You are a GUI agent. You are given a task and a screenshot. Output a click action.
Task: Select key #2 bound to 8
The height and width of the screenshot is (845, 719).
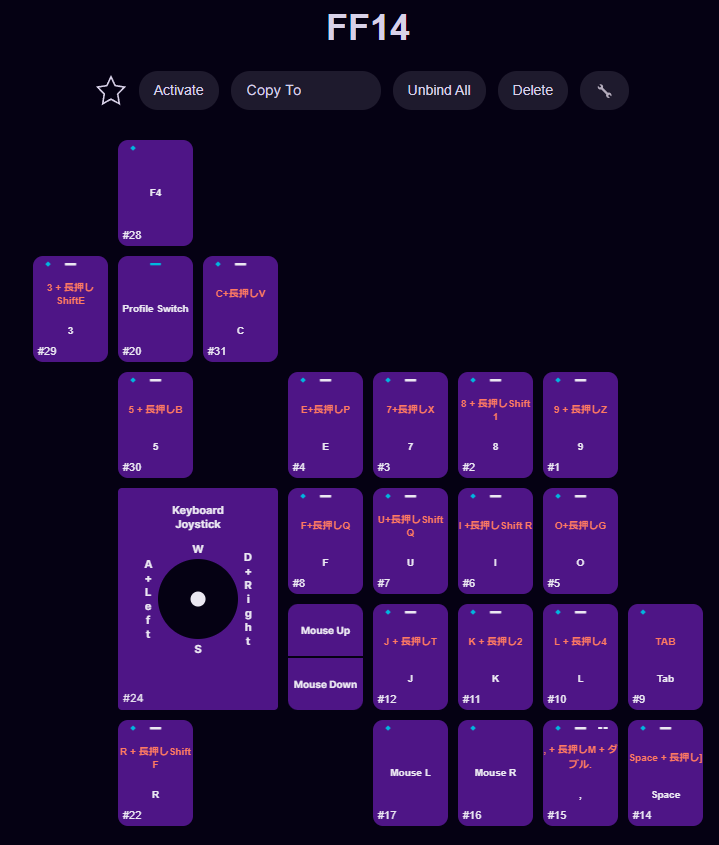pos(495,425)
